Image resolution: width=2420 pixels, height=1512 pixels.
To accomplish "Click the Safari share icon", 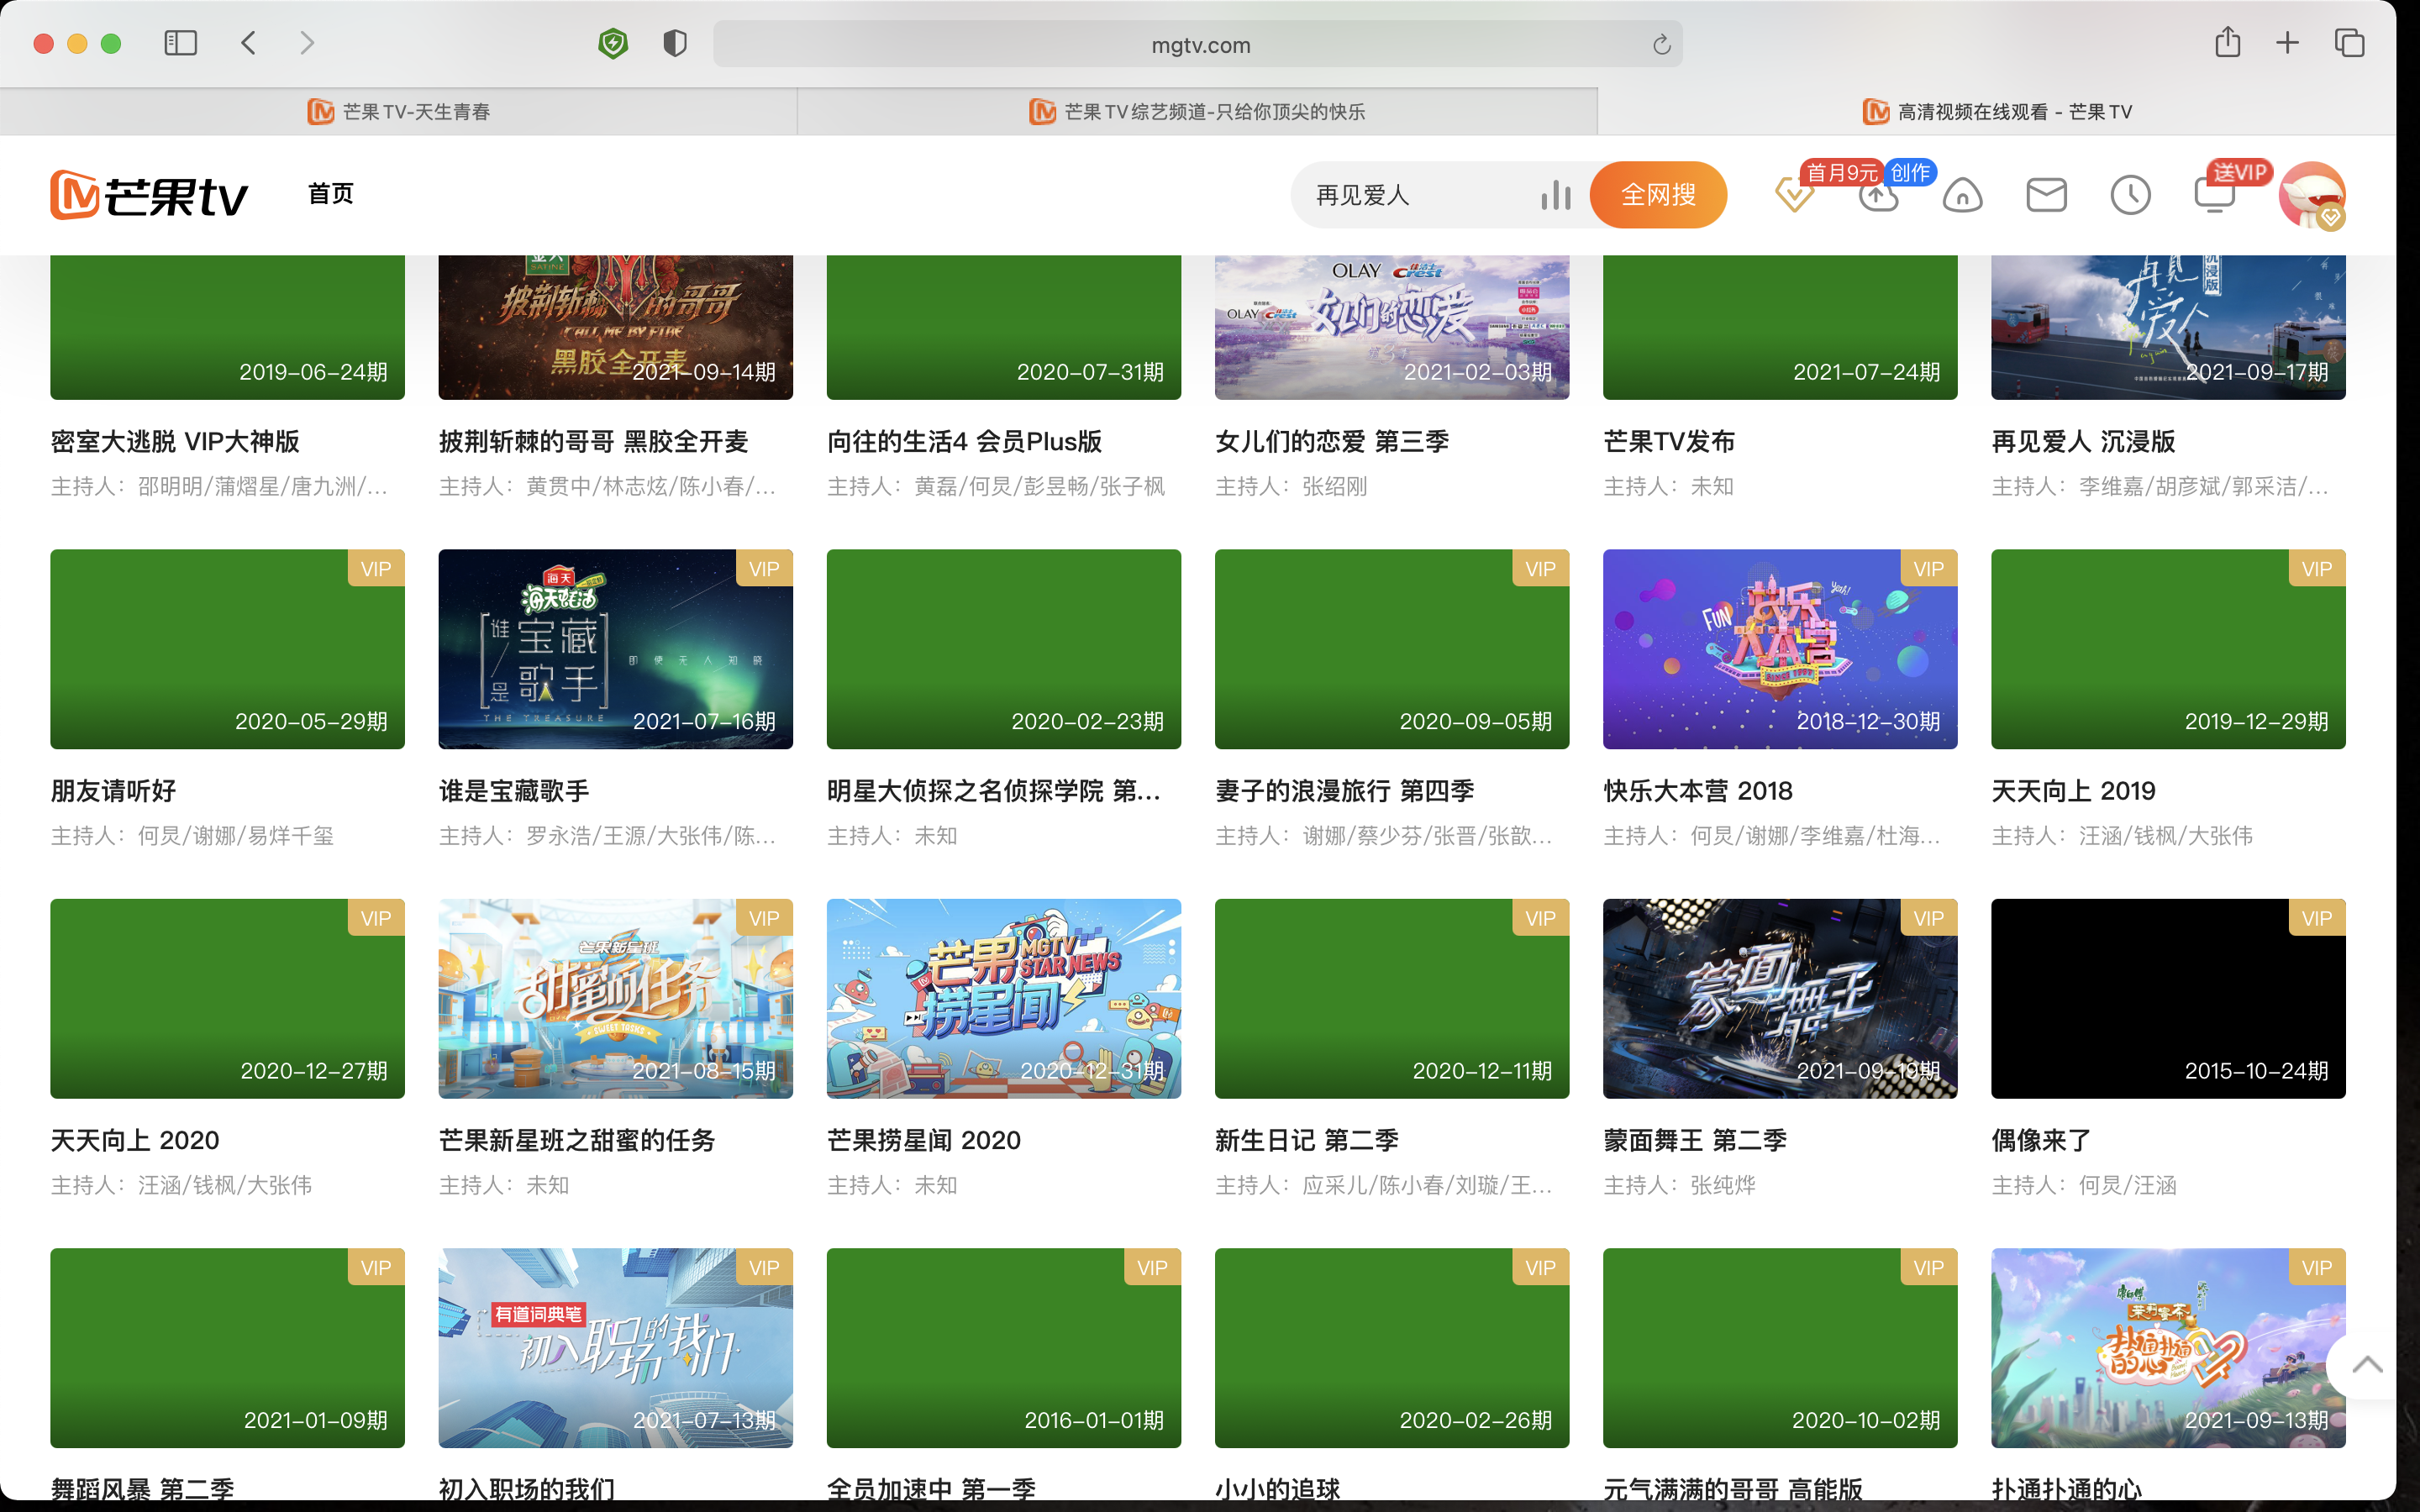I will coord(2227,43).
